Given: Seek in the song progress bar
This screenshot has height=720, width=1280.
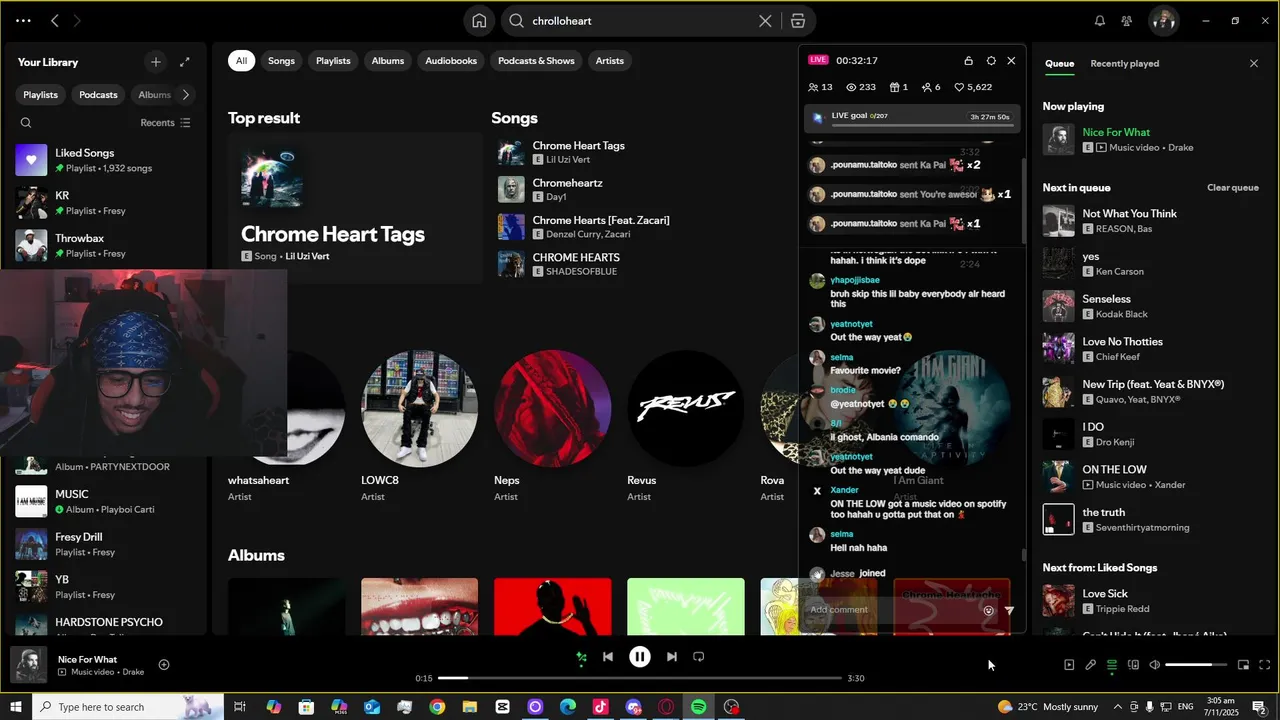Looking at the screenshot, I should (640, 678).
